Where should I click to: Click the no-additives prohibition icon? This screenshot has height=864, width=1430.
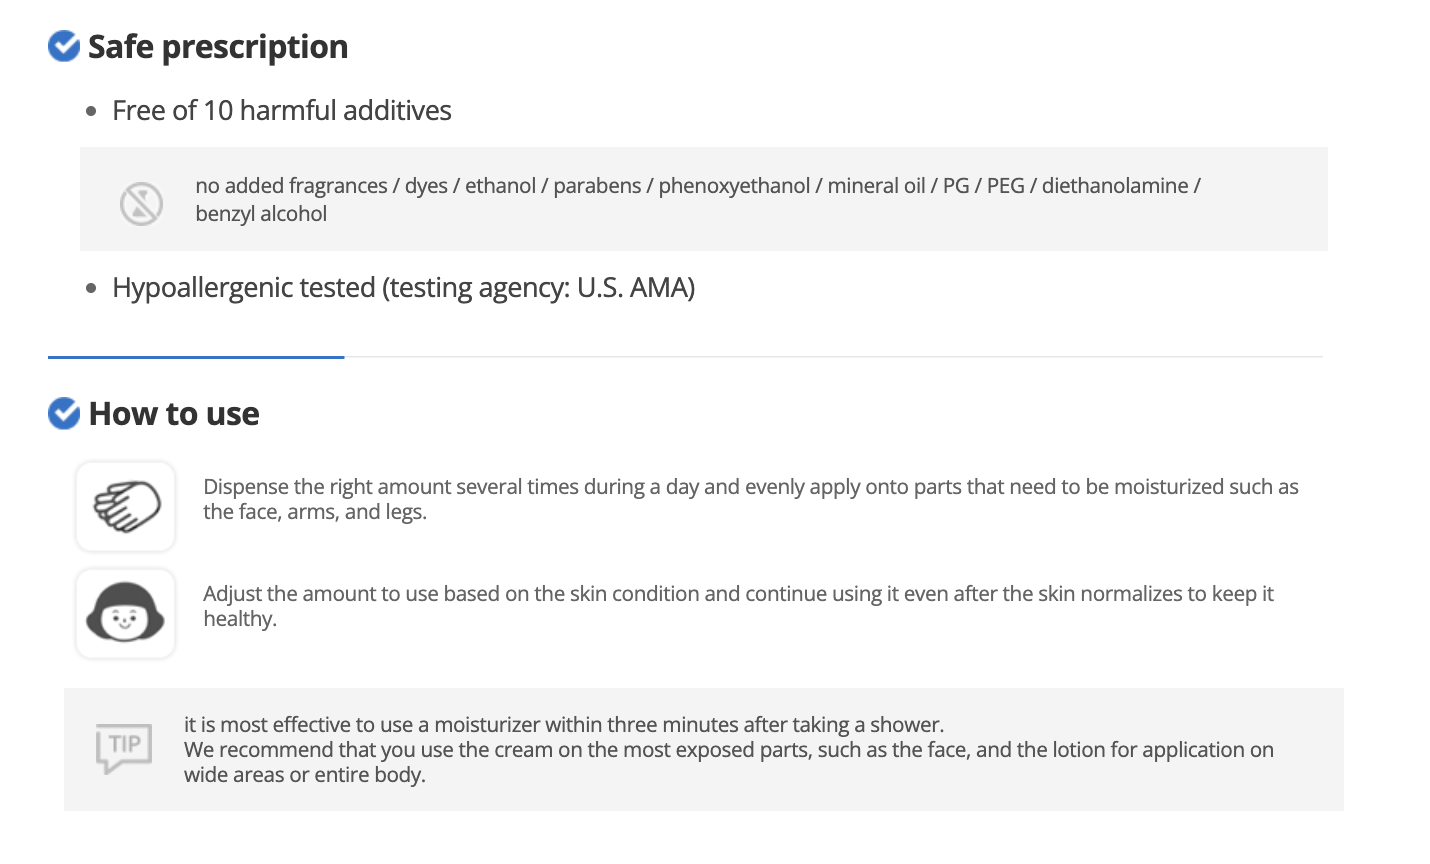(141, 203)
